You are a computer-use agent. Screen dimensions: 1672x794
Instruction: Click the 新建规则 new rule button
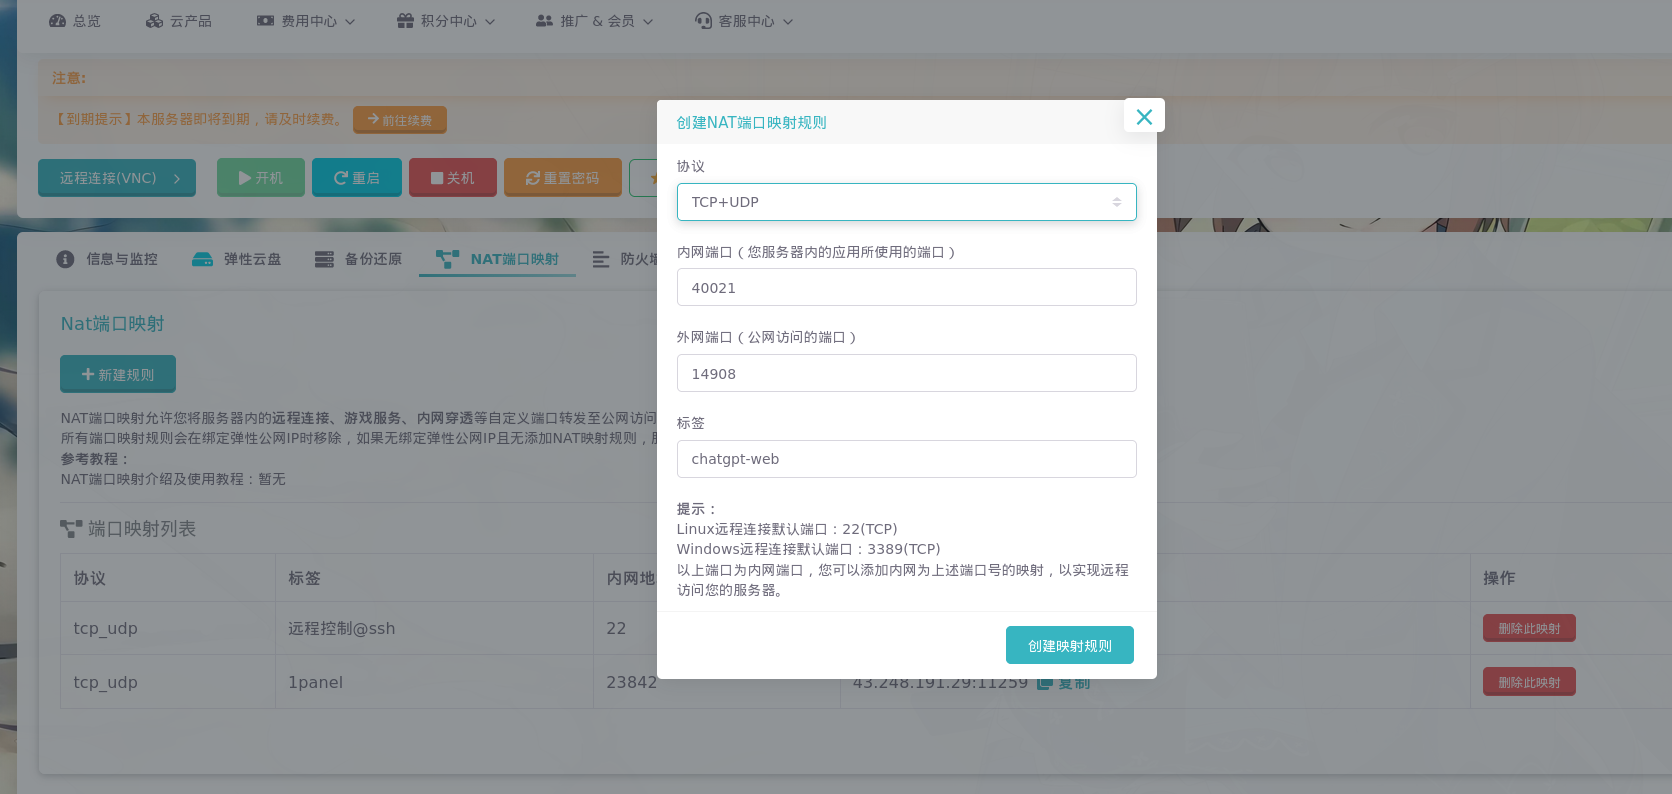pyautogui.click(x=118, y=374)
